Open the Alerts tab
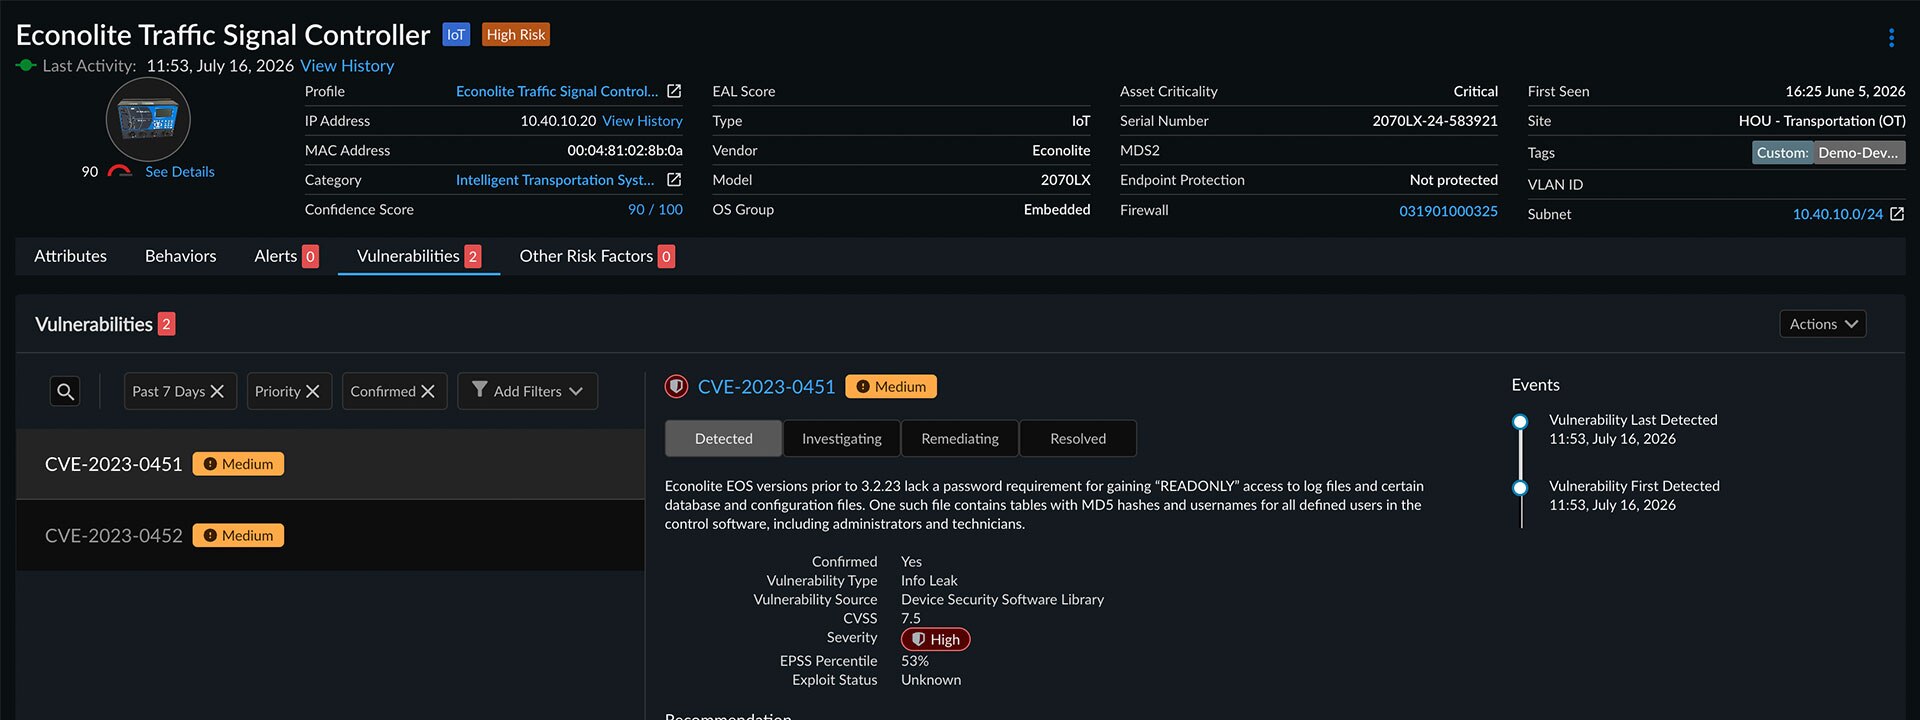 (286, 256)
